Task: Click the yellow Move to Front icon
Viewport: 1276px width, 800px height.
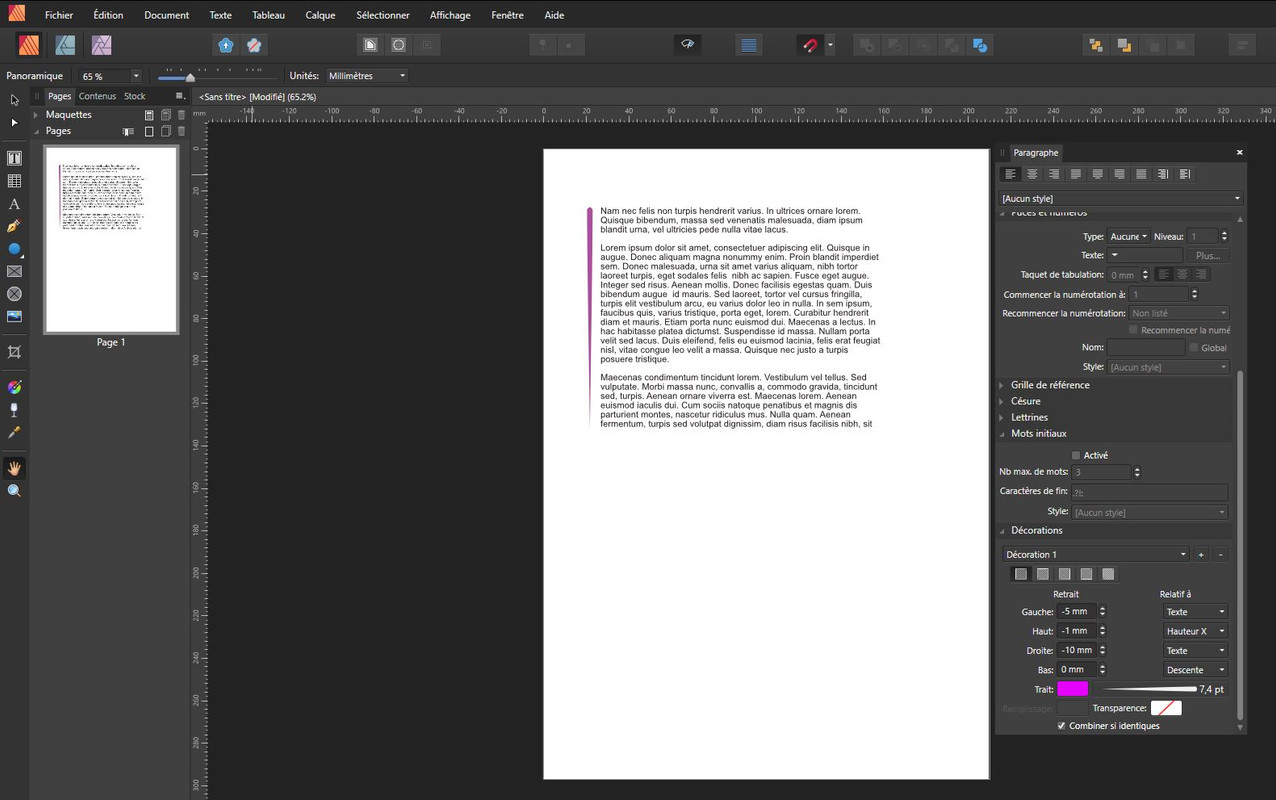Action: pyautogui.click(x=1096, y=45)
